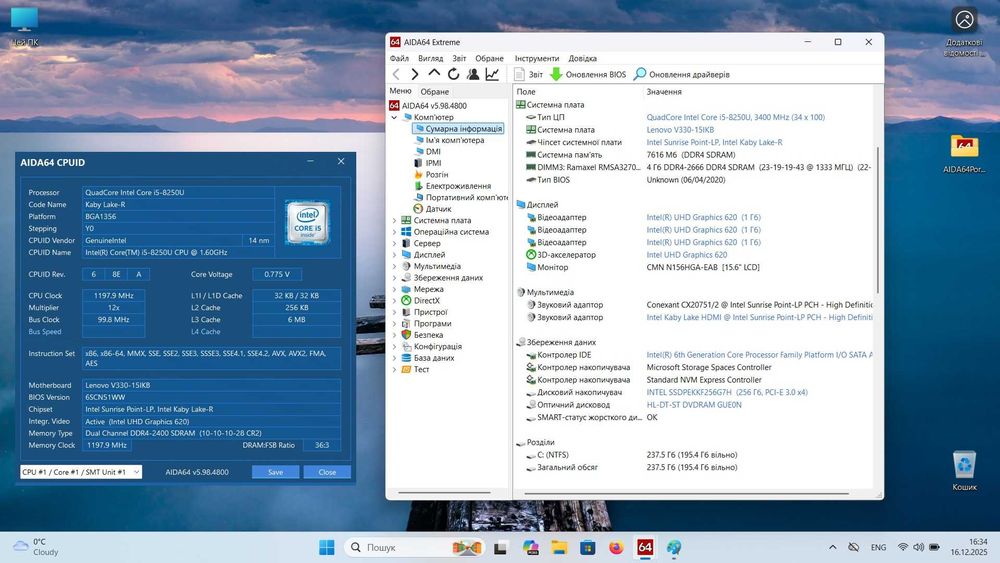Screen dimensions: 1000x563
Task: Open the volume control in system tray
Action: click(x=918, y=547)
